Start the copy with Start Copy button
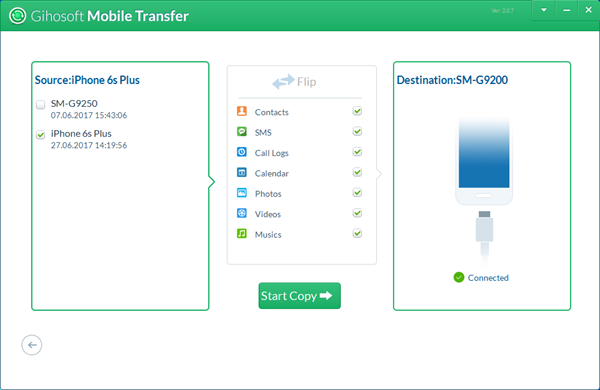Image resolution: width=600 pixels, height=390 pixels. 300,296
